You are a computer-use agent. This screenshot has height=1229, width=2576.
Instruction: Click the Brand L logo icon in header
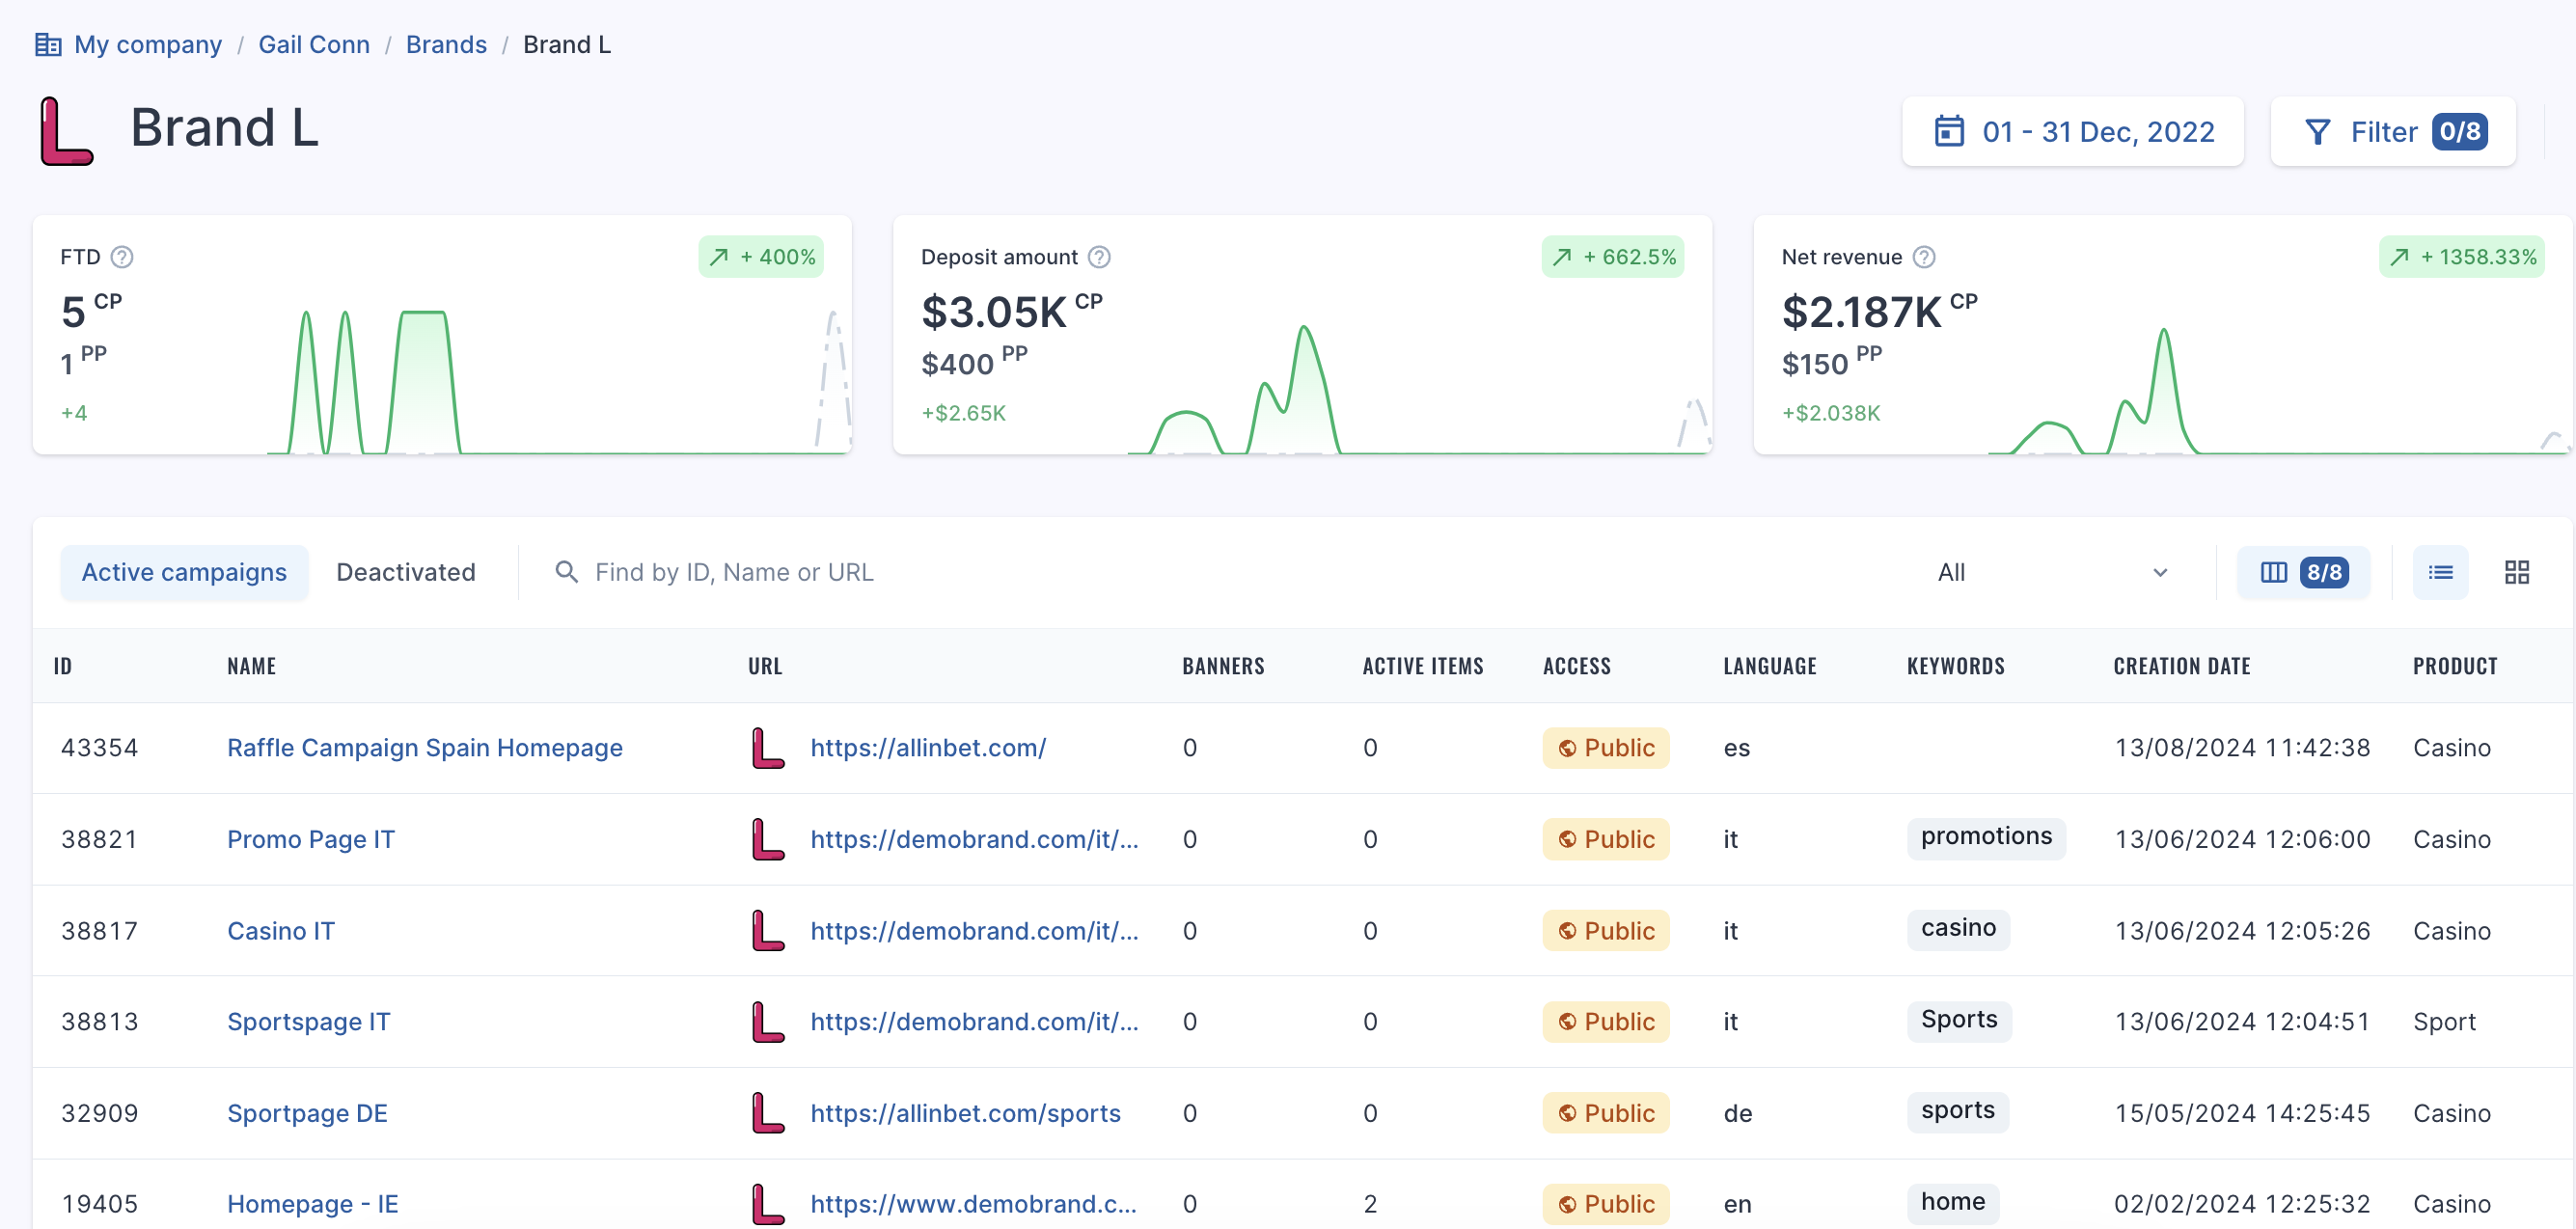point(66,130)
